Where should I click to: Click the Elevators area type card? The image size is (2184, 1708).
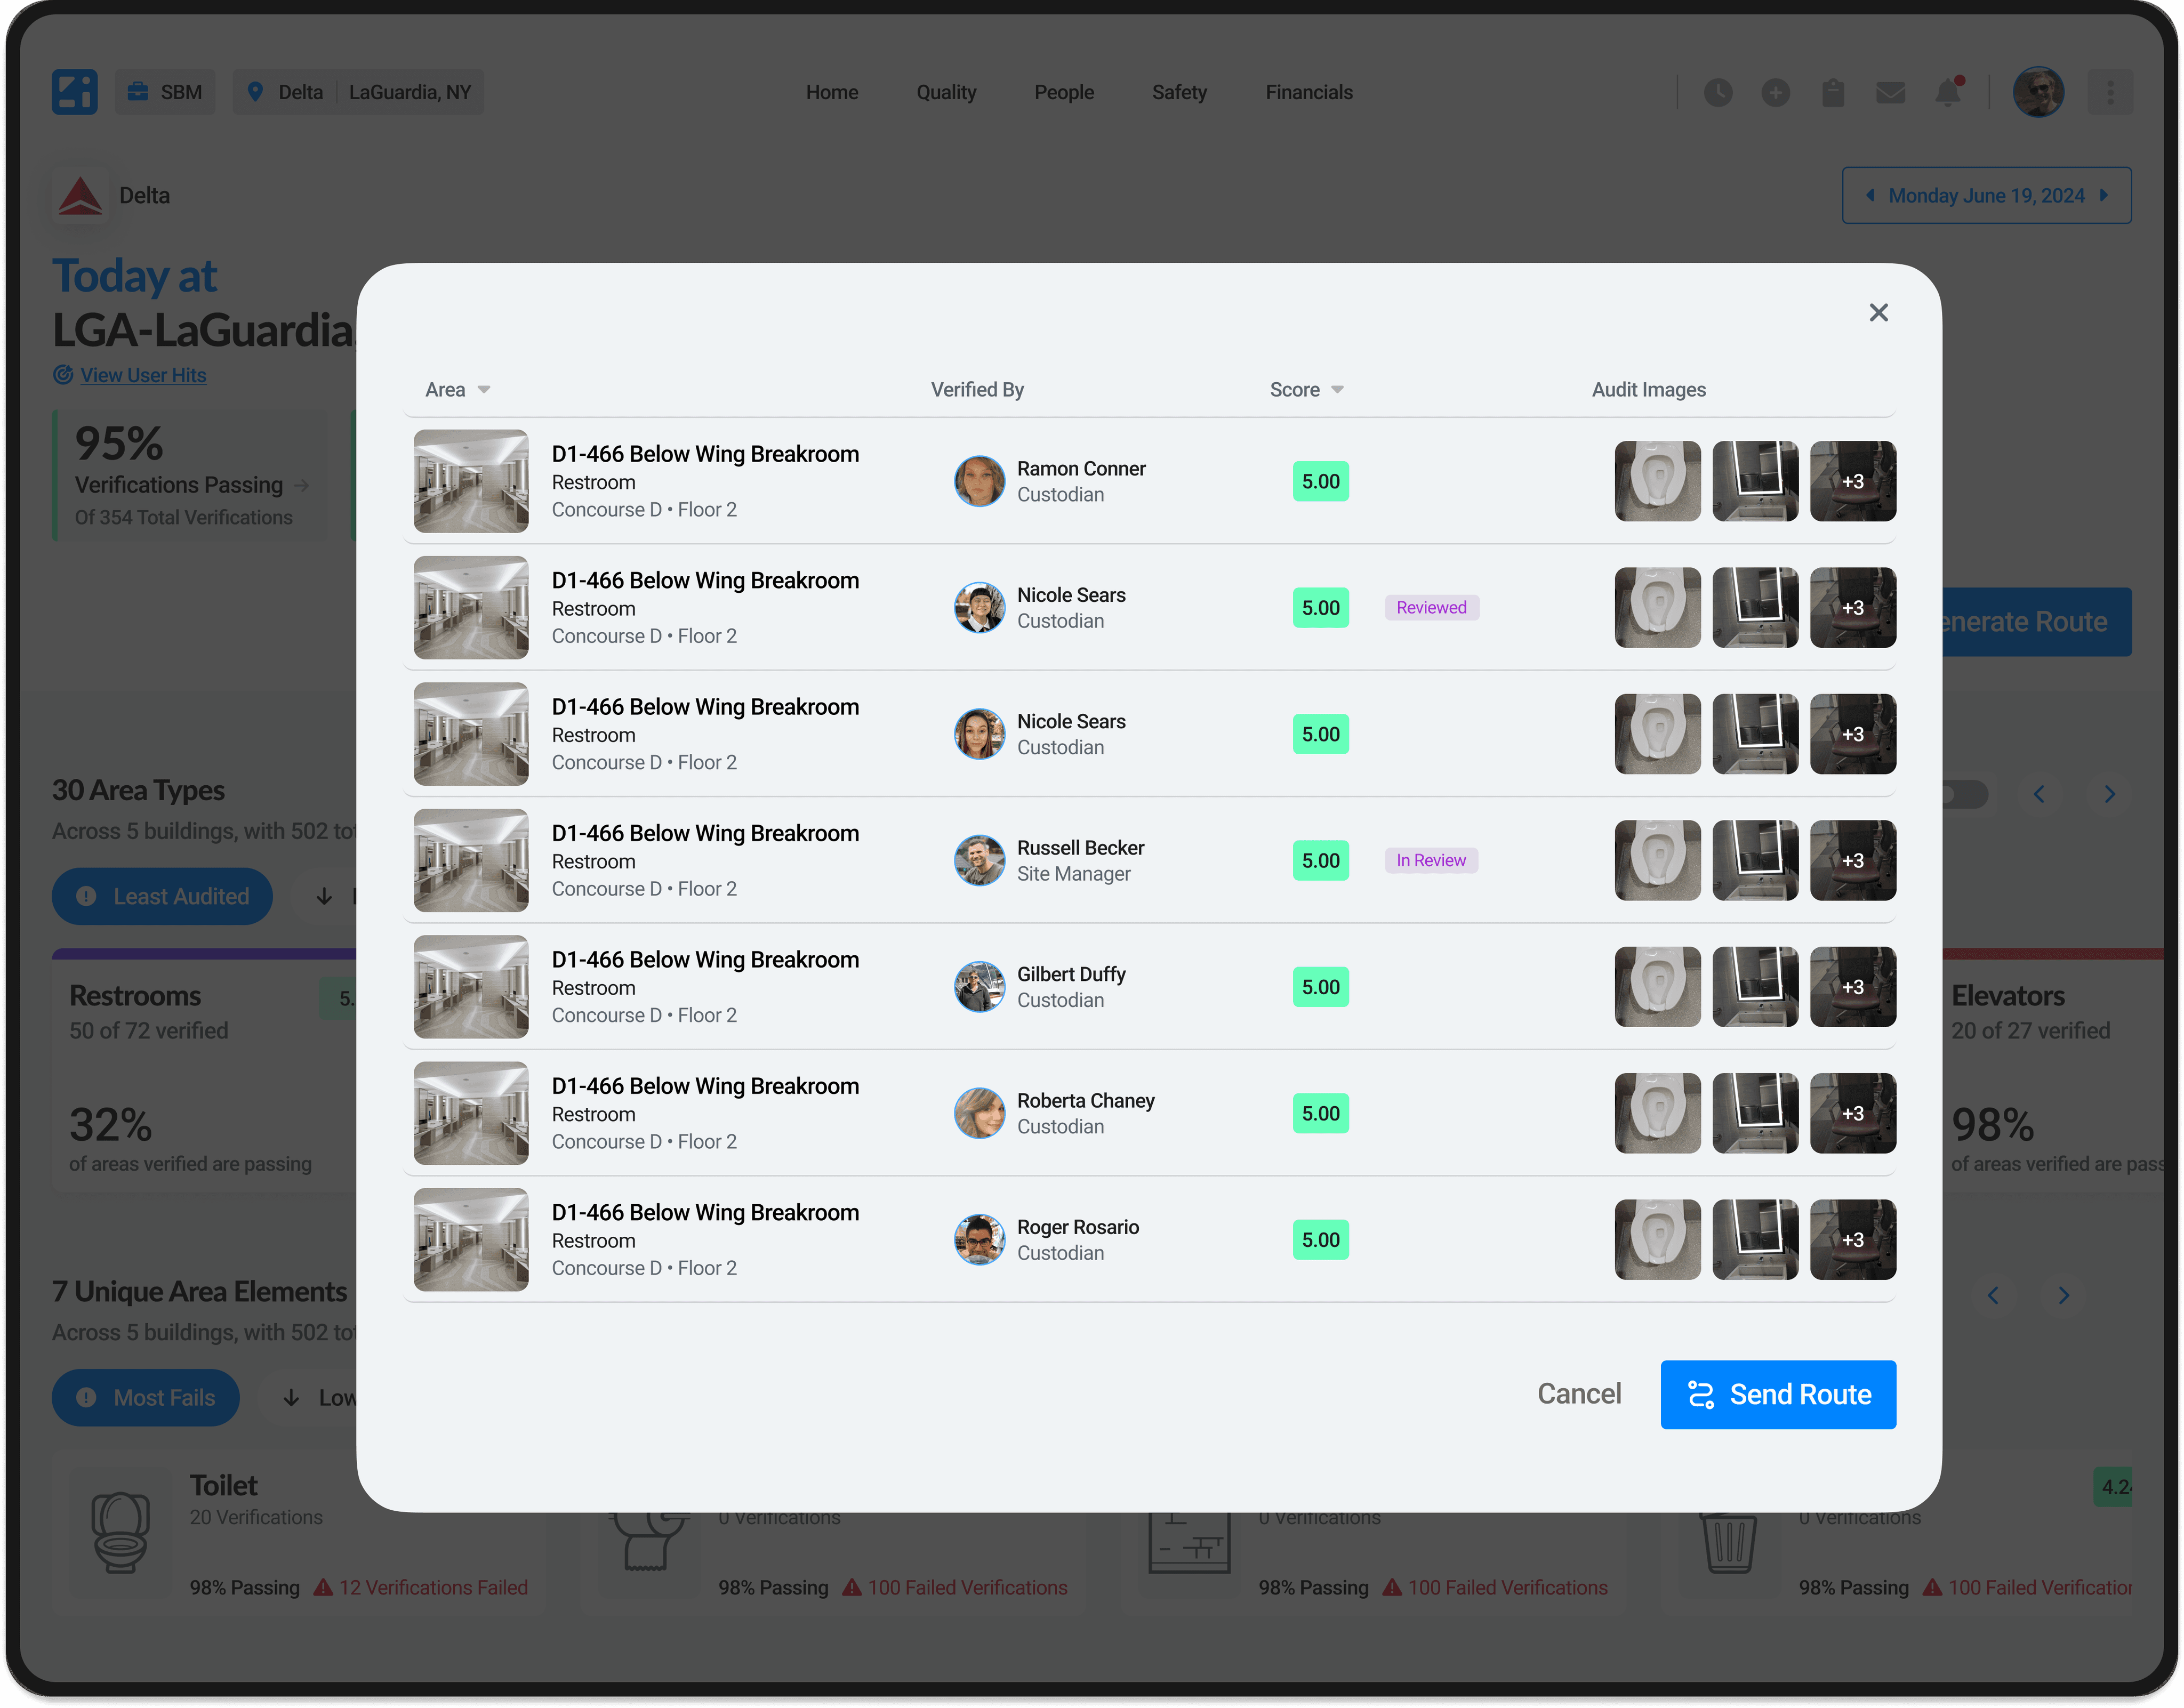[x=2053, y=1070]
